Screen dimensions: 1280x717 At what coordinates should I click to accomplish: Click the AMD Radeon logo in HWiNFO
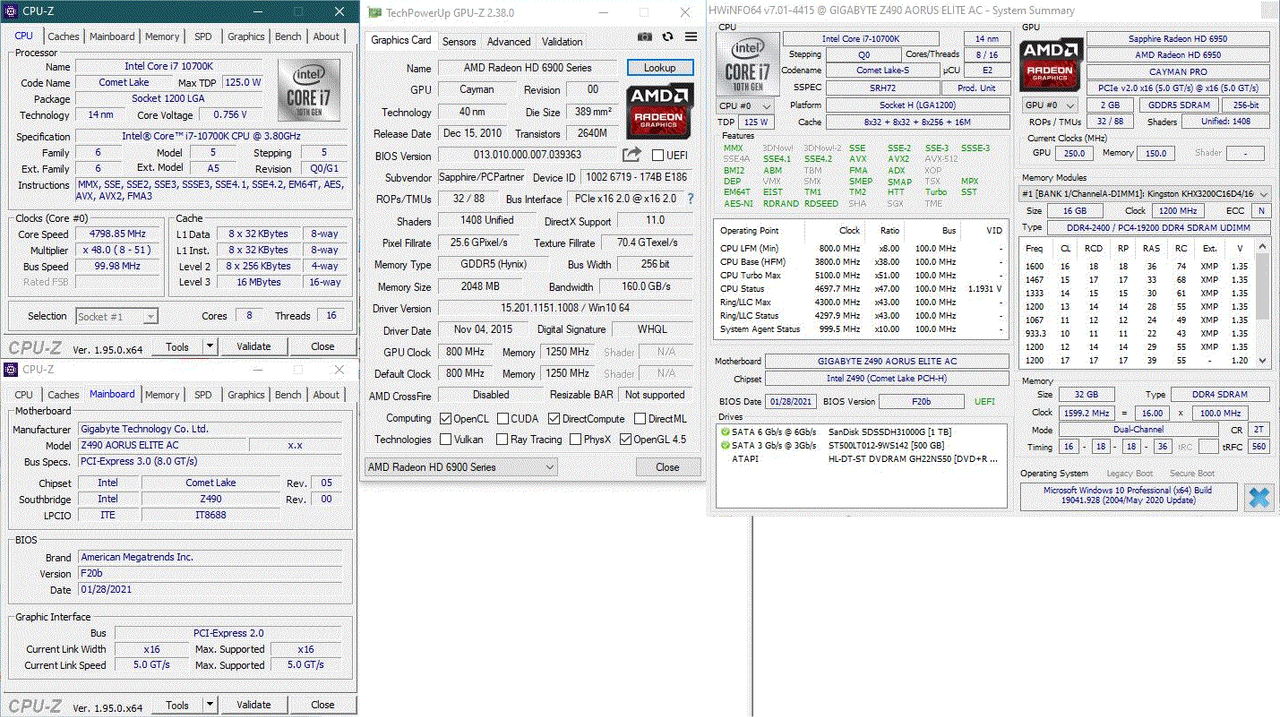pyautogui.click(x=1050, y=66)
